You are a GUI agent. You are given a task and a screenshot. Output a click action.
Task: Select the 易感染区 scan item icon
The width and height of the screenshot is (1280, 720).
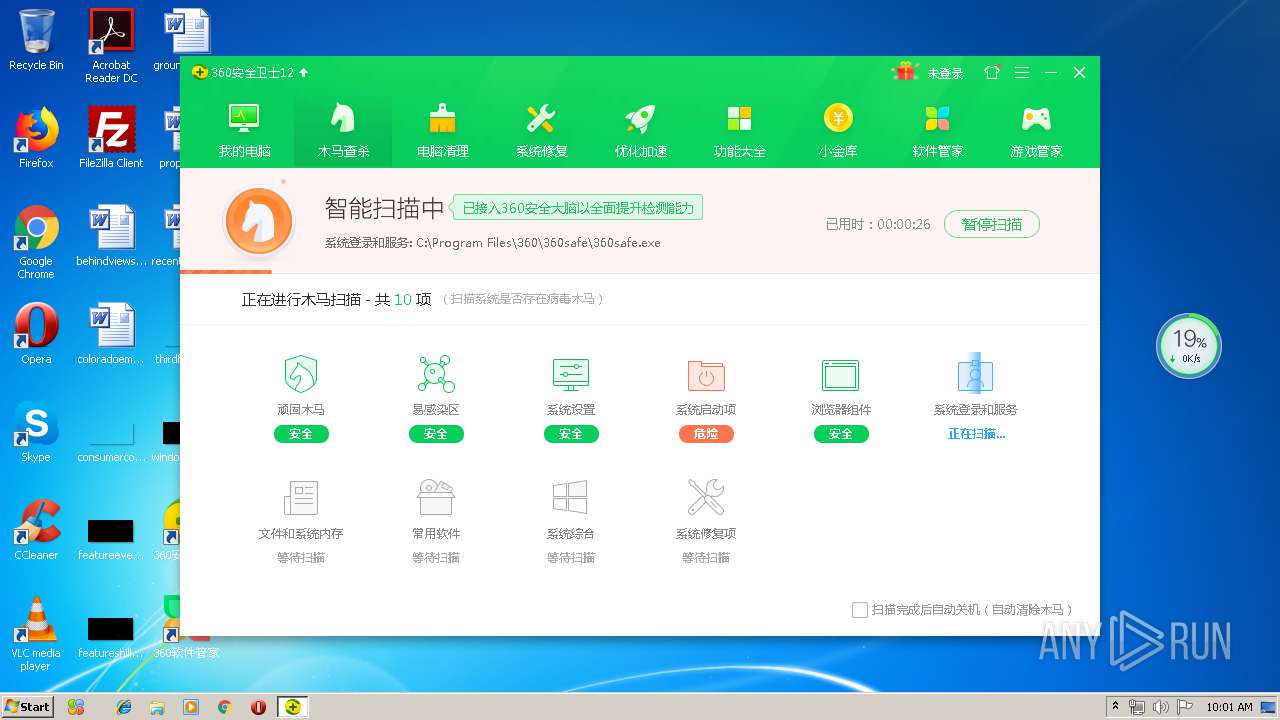[x=436, y=374]
